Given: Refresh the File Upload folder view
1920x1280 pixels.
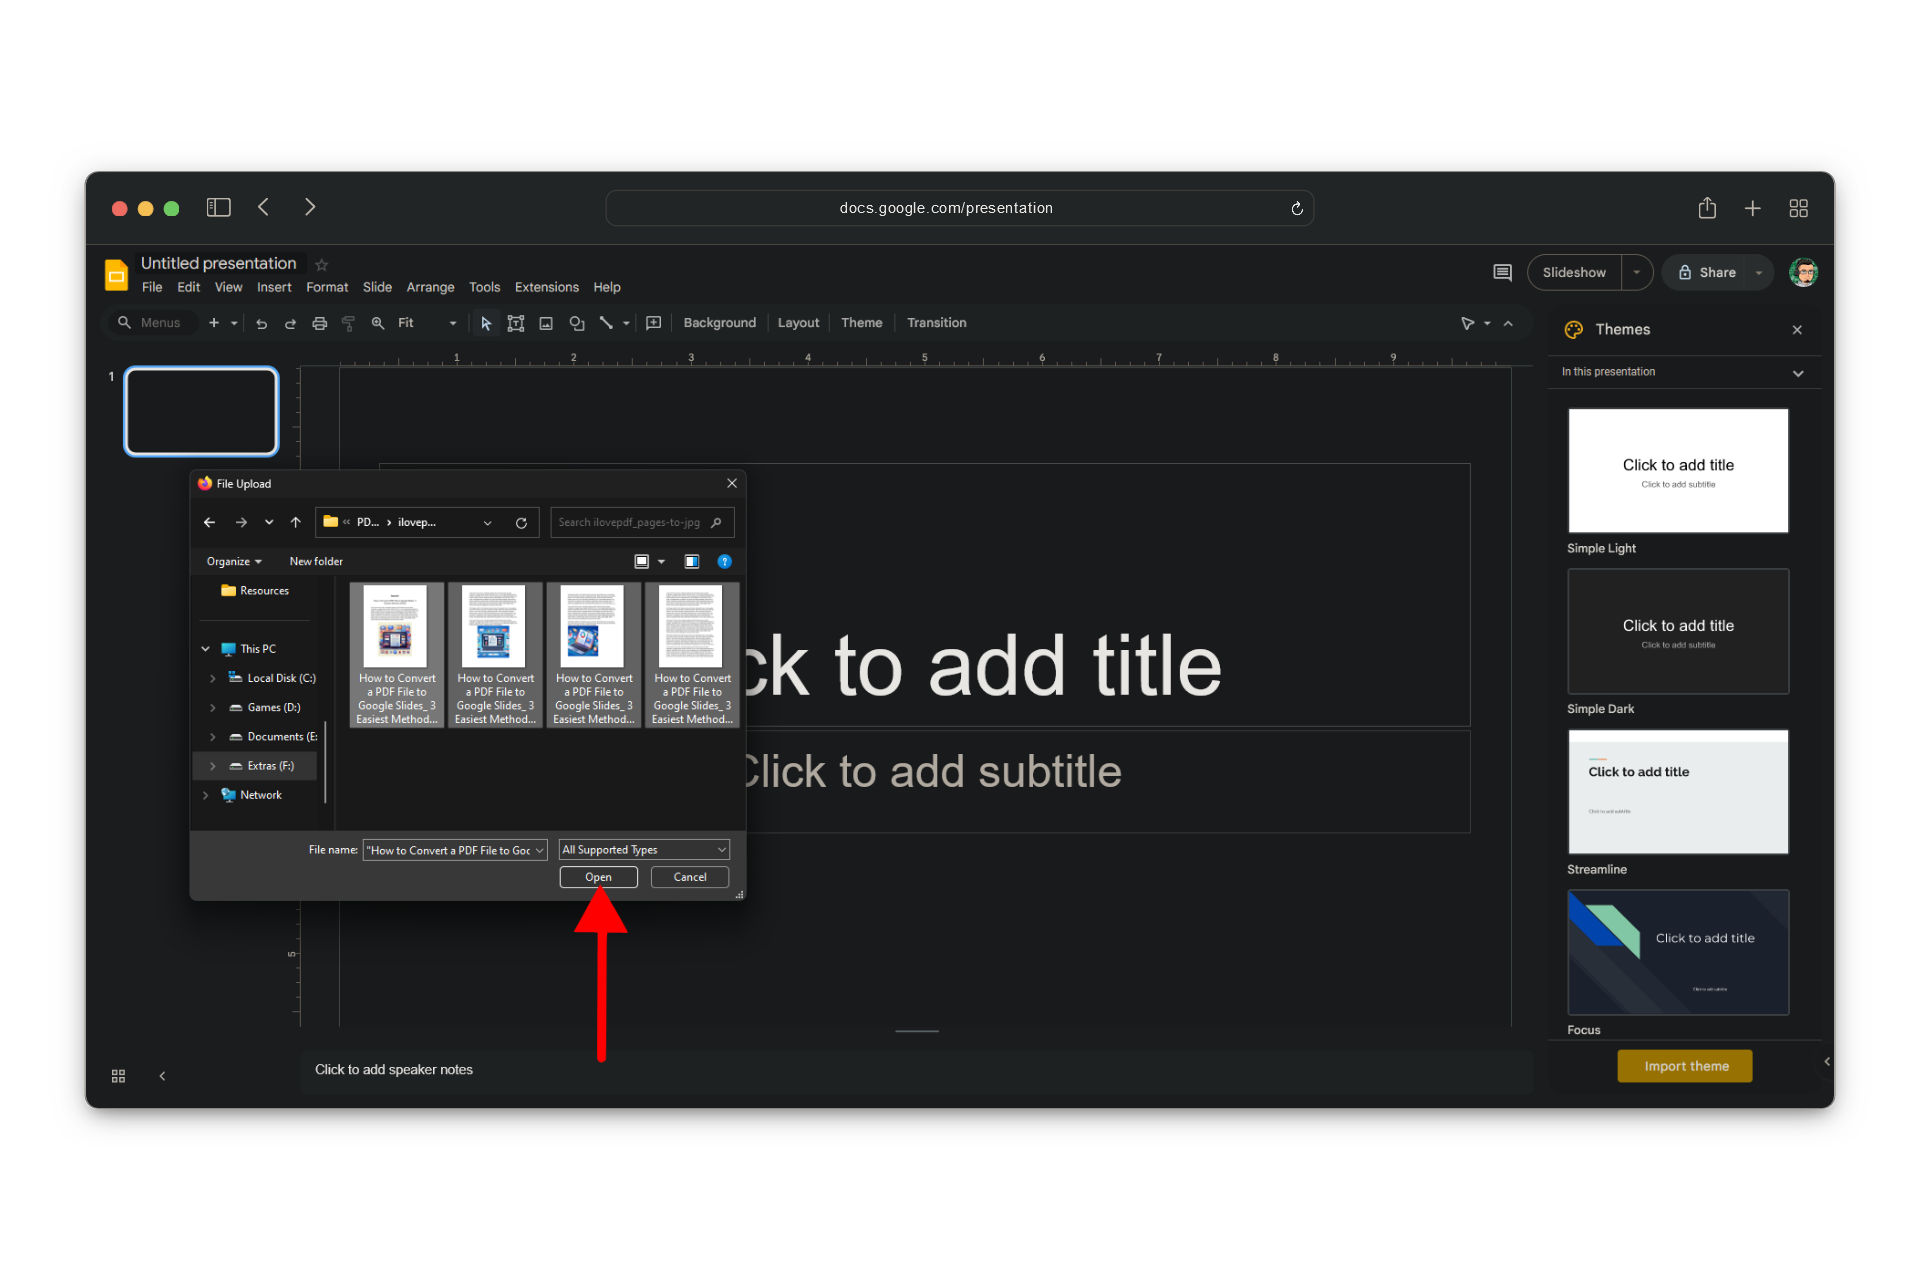Looking at the screenshot, I should click(521, 523).
